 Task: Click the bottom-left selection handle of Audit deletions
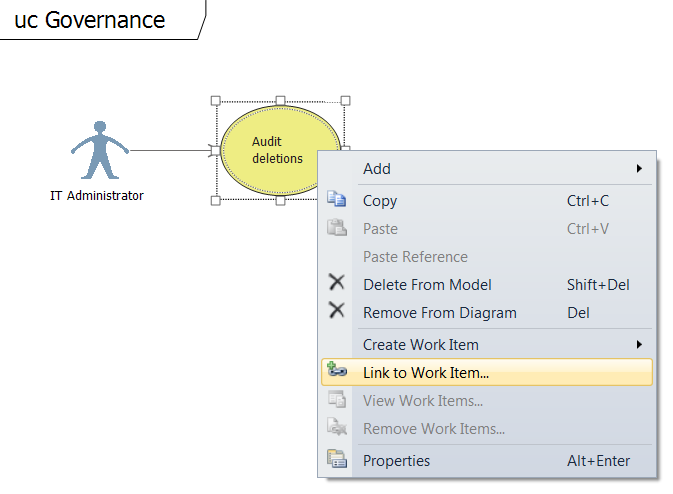216,200
